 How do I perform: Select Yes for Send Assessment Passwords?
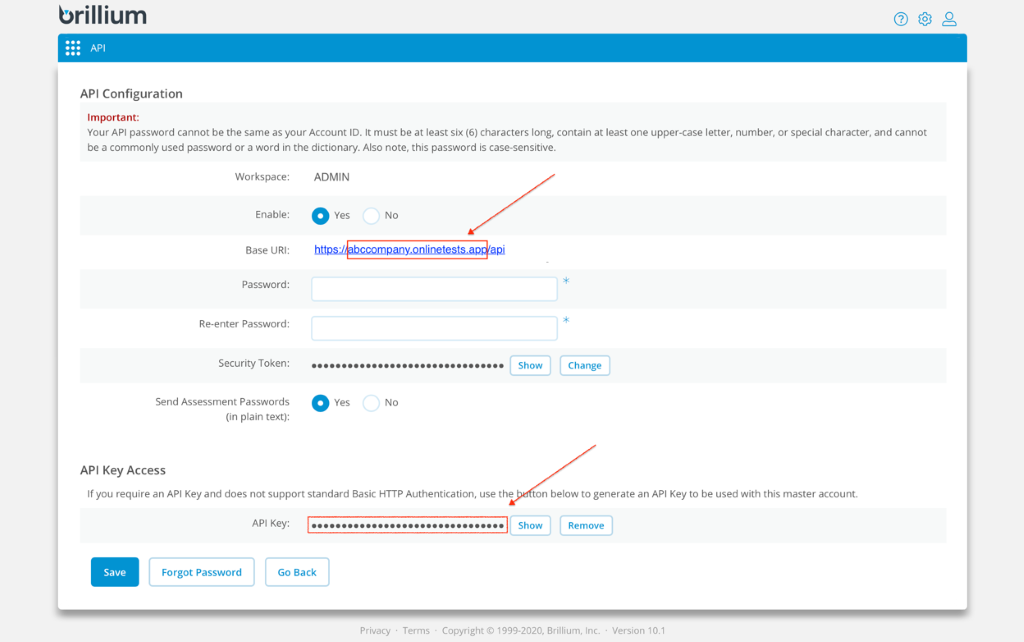tap(320, 403)
